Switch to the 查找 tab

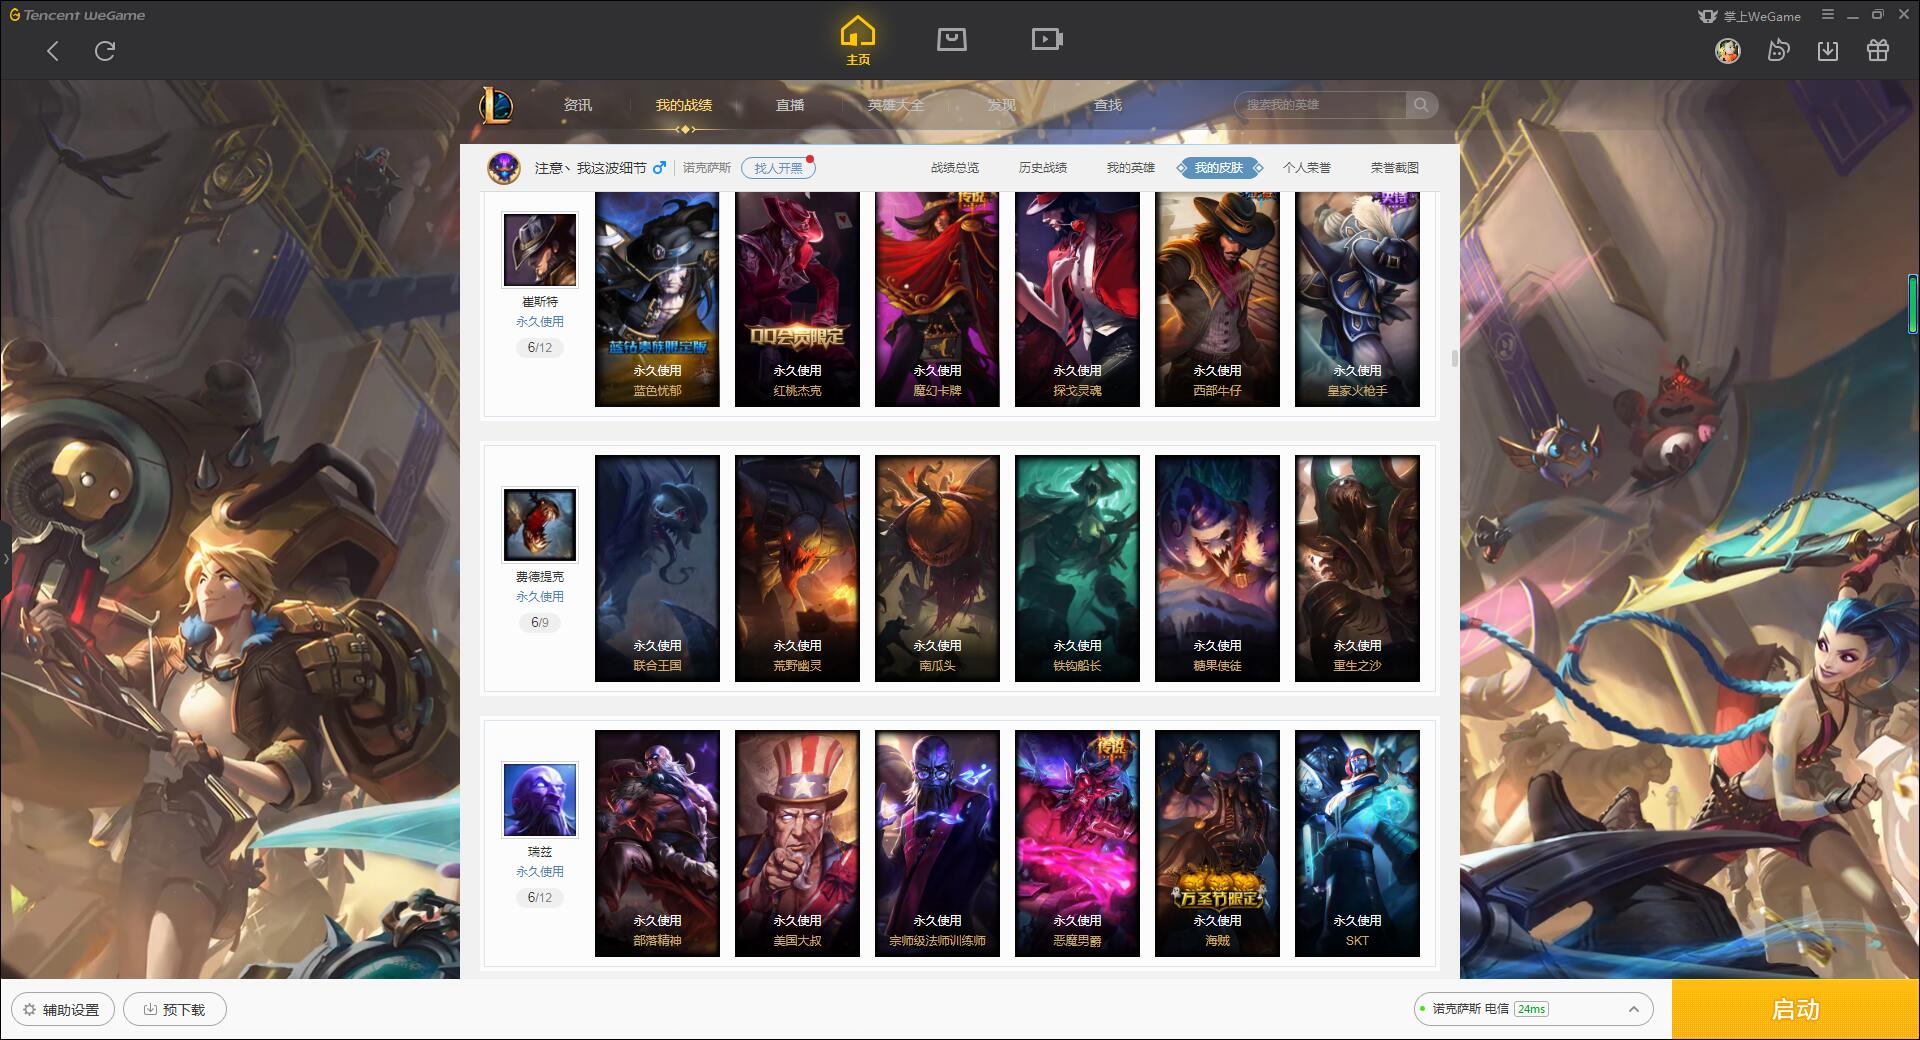click(x=1108, y=105)
